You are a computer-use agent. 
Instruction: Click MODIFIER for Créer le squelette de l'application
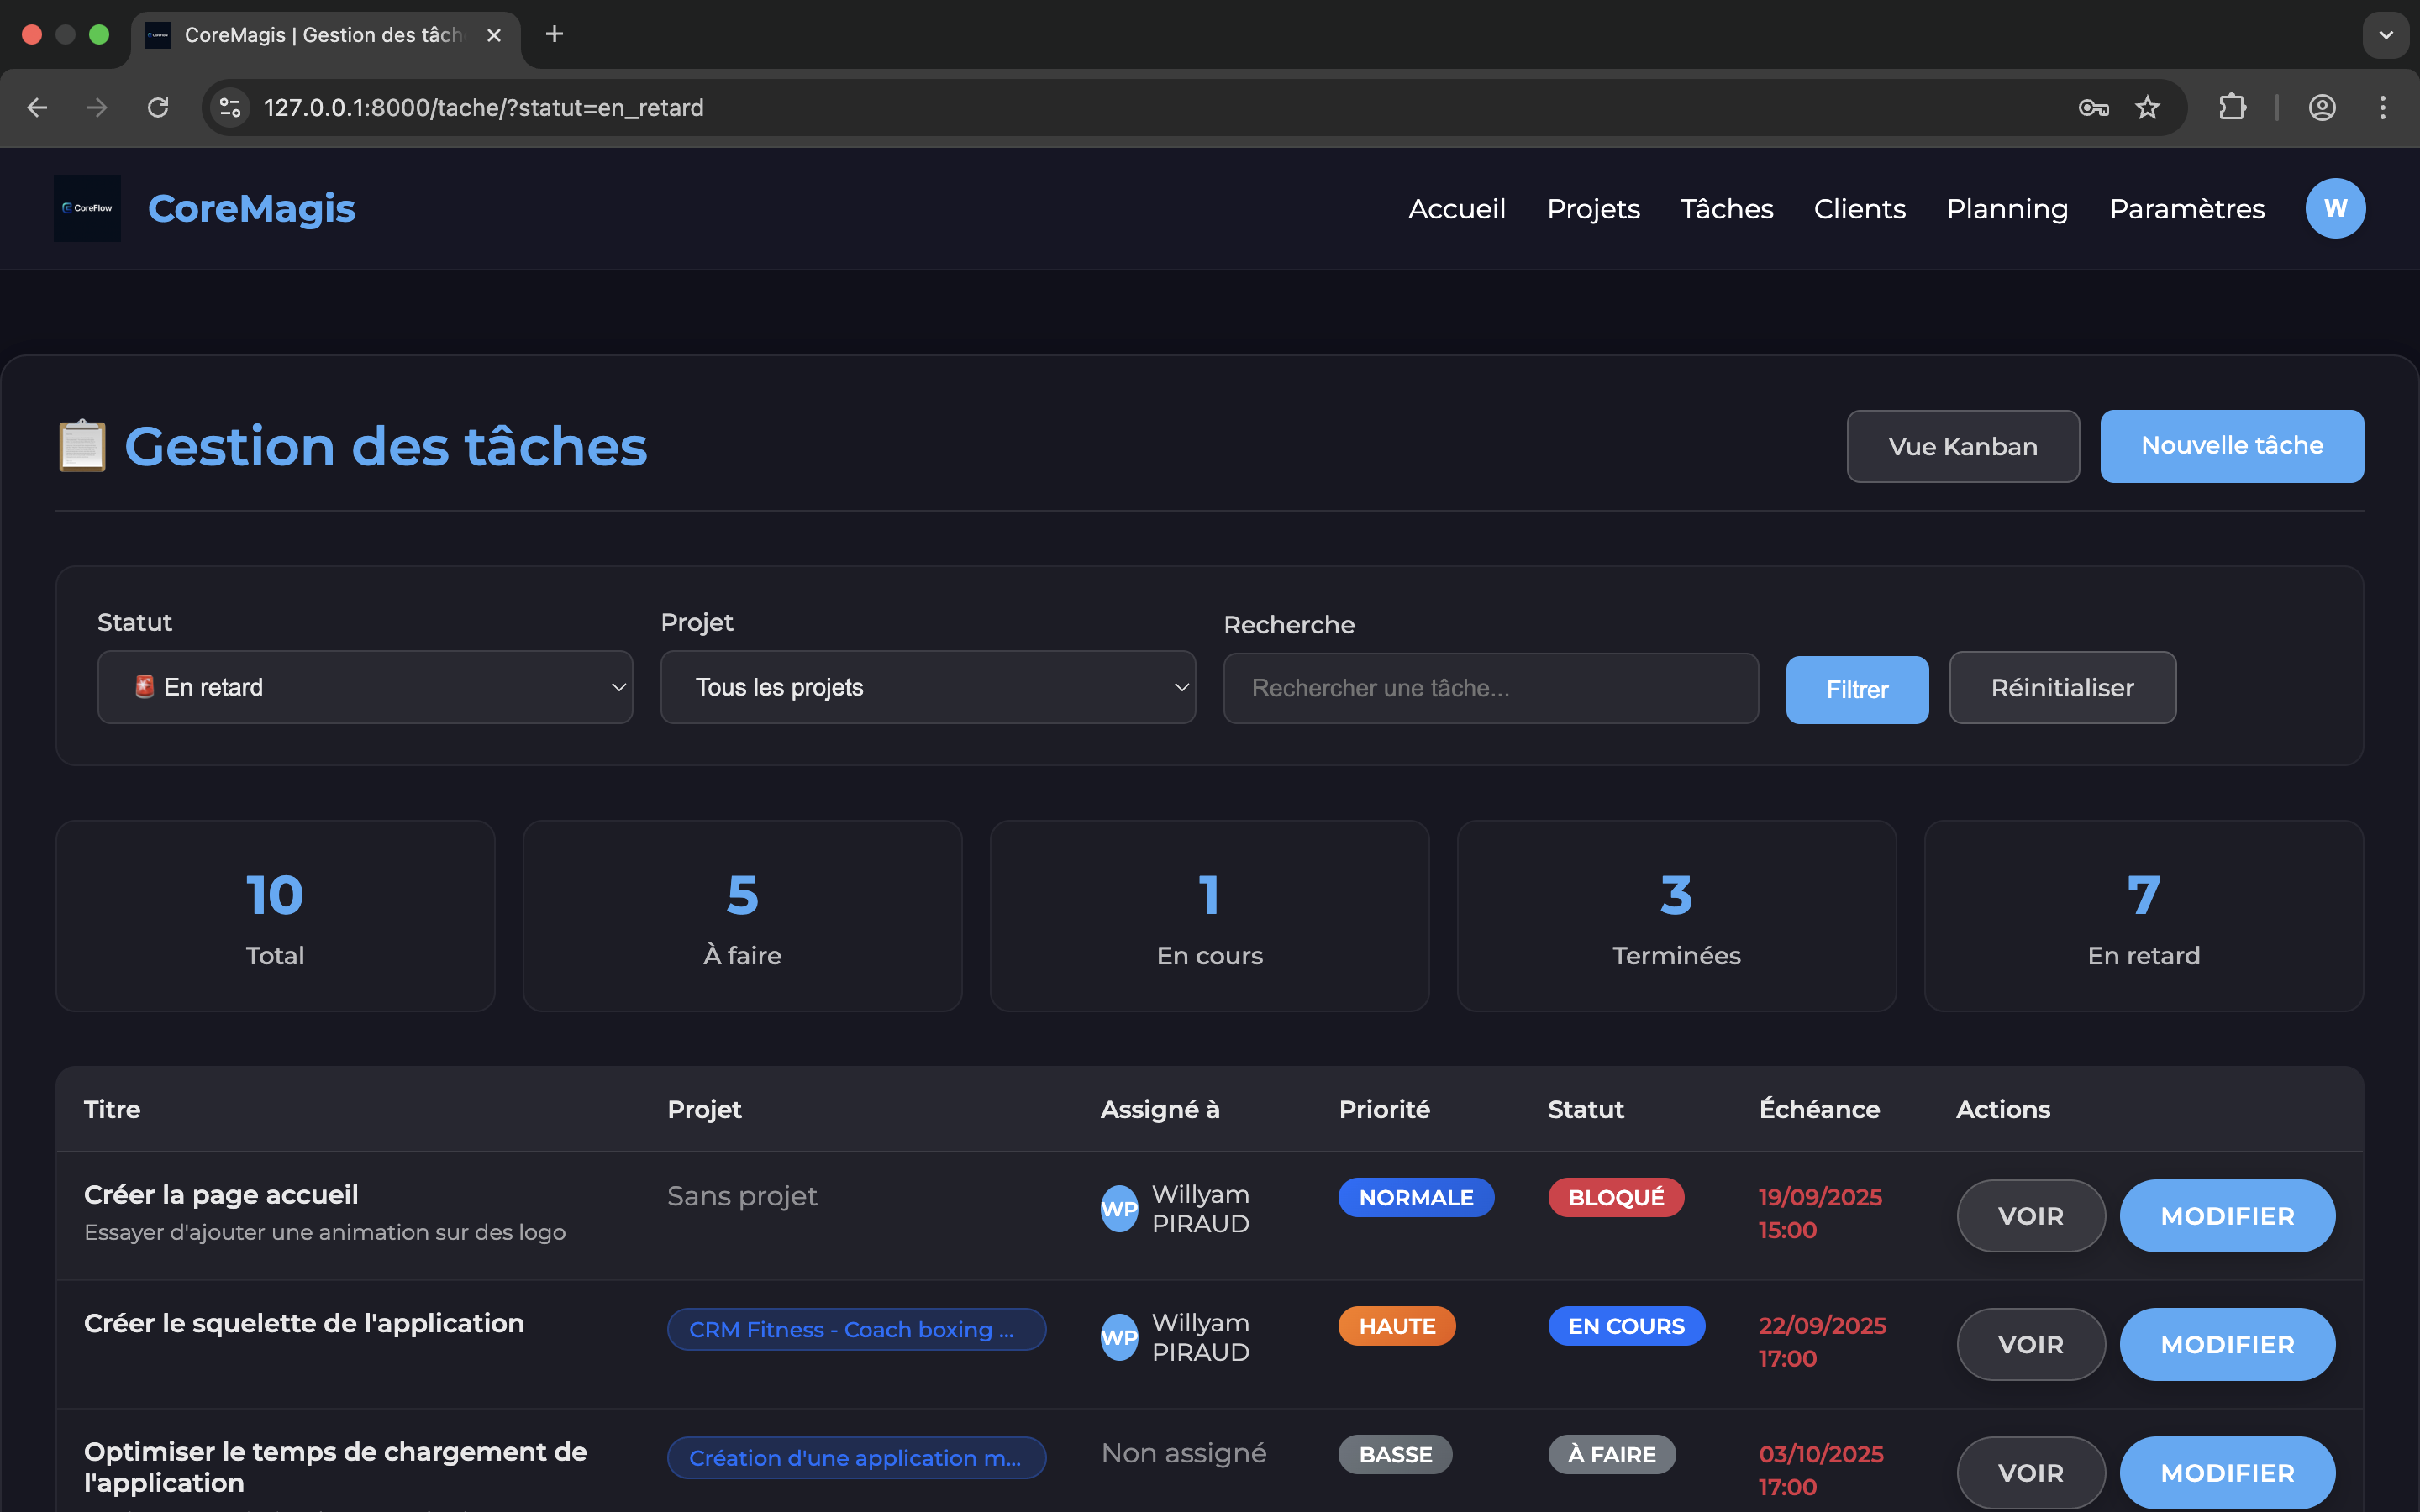point(2228,1344)
